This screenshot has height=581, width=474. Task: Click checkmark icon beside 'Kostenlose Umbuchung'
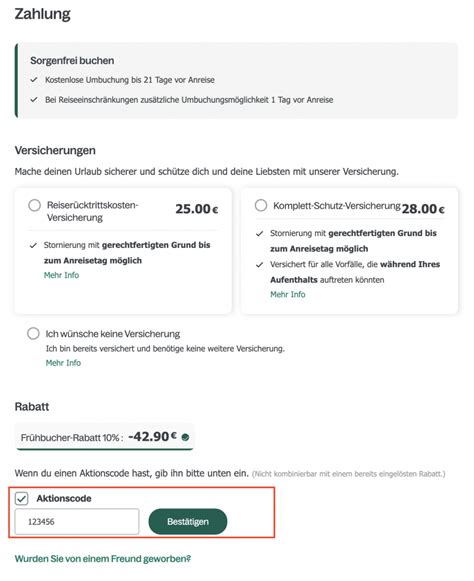(34, 80)
